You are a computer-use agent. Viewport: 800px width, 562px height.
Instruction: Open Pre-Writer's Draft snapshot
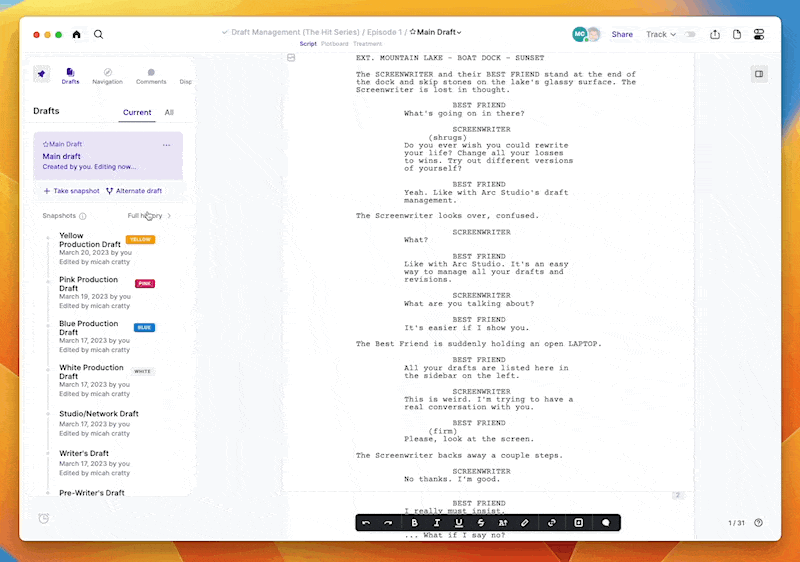click(92, 493)
